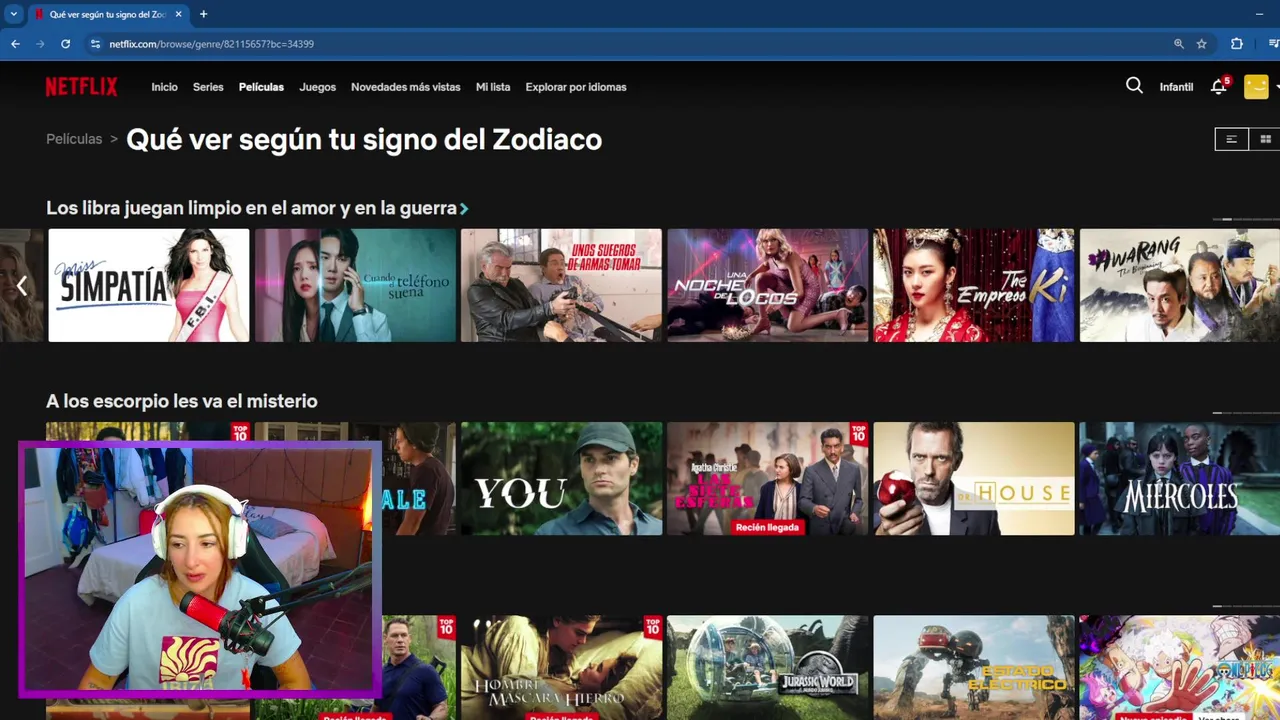Click the webcam overlay video

(199, 569)
